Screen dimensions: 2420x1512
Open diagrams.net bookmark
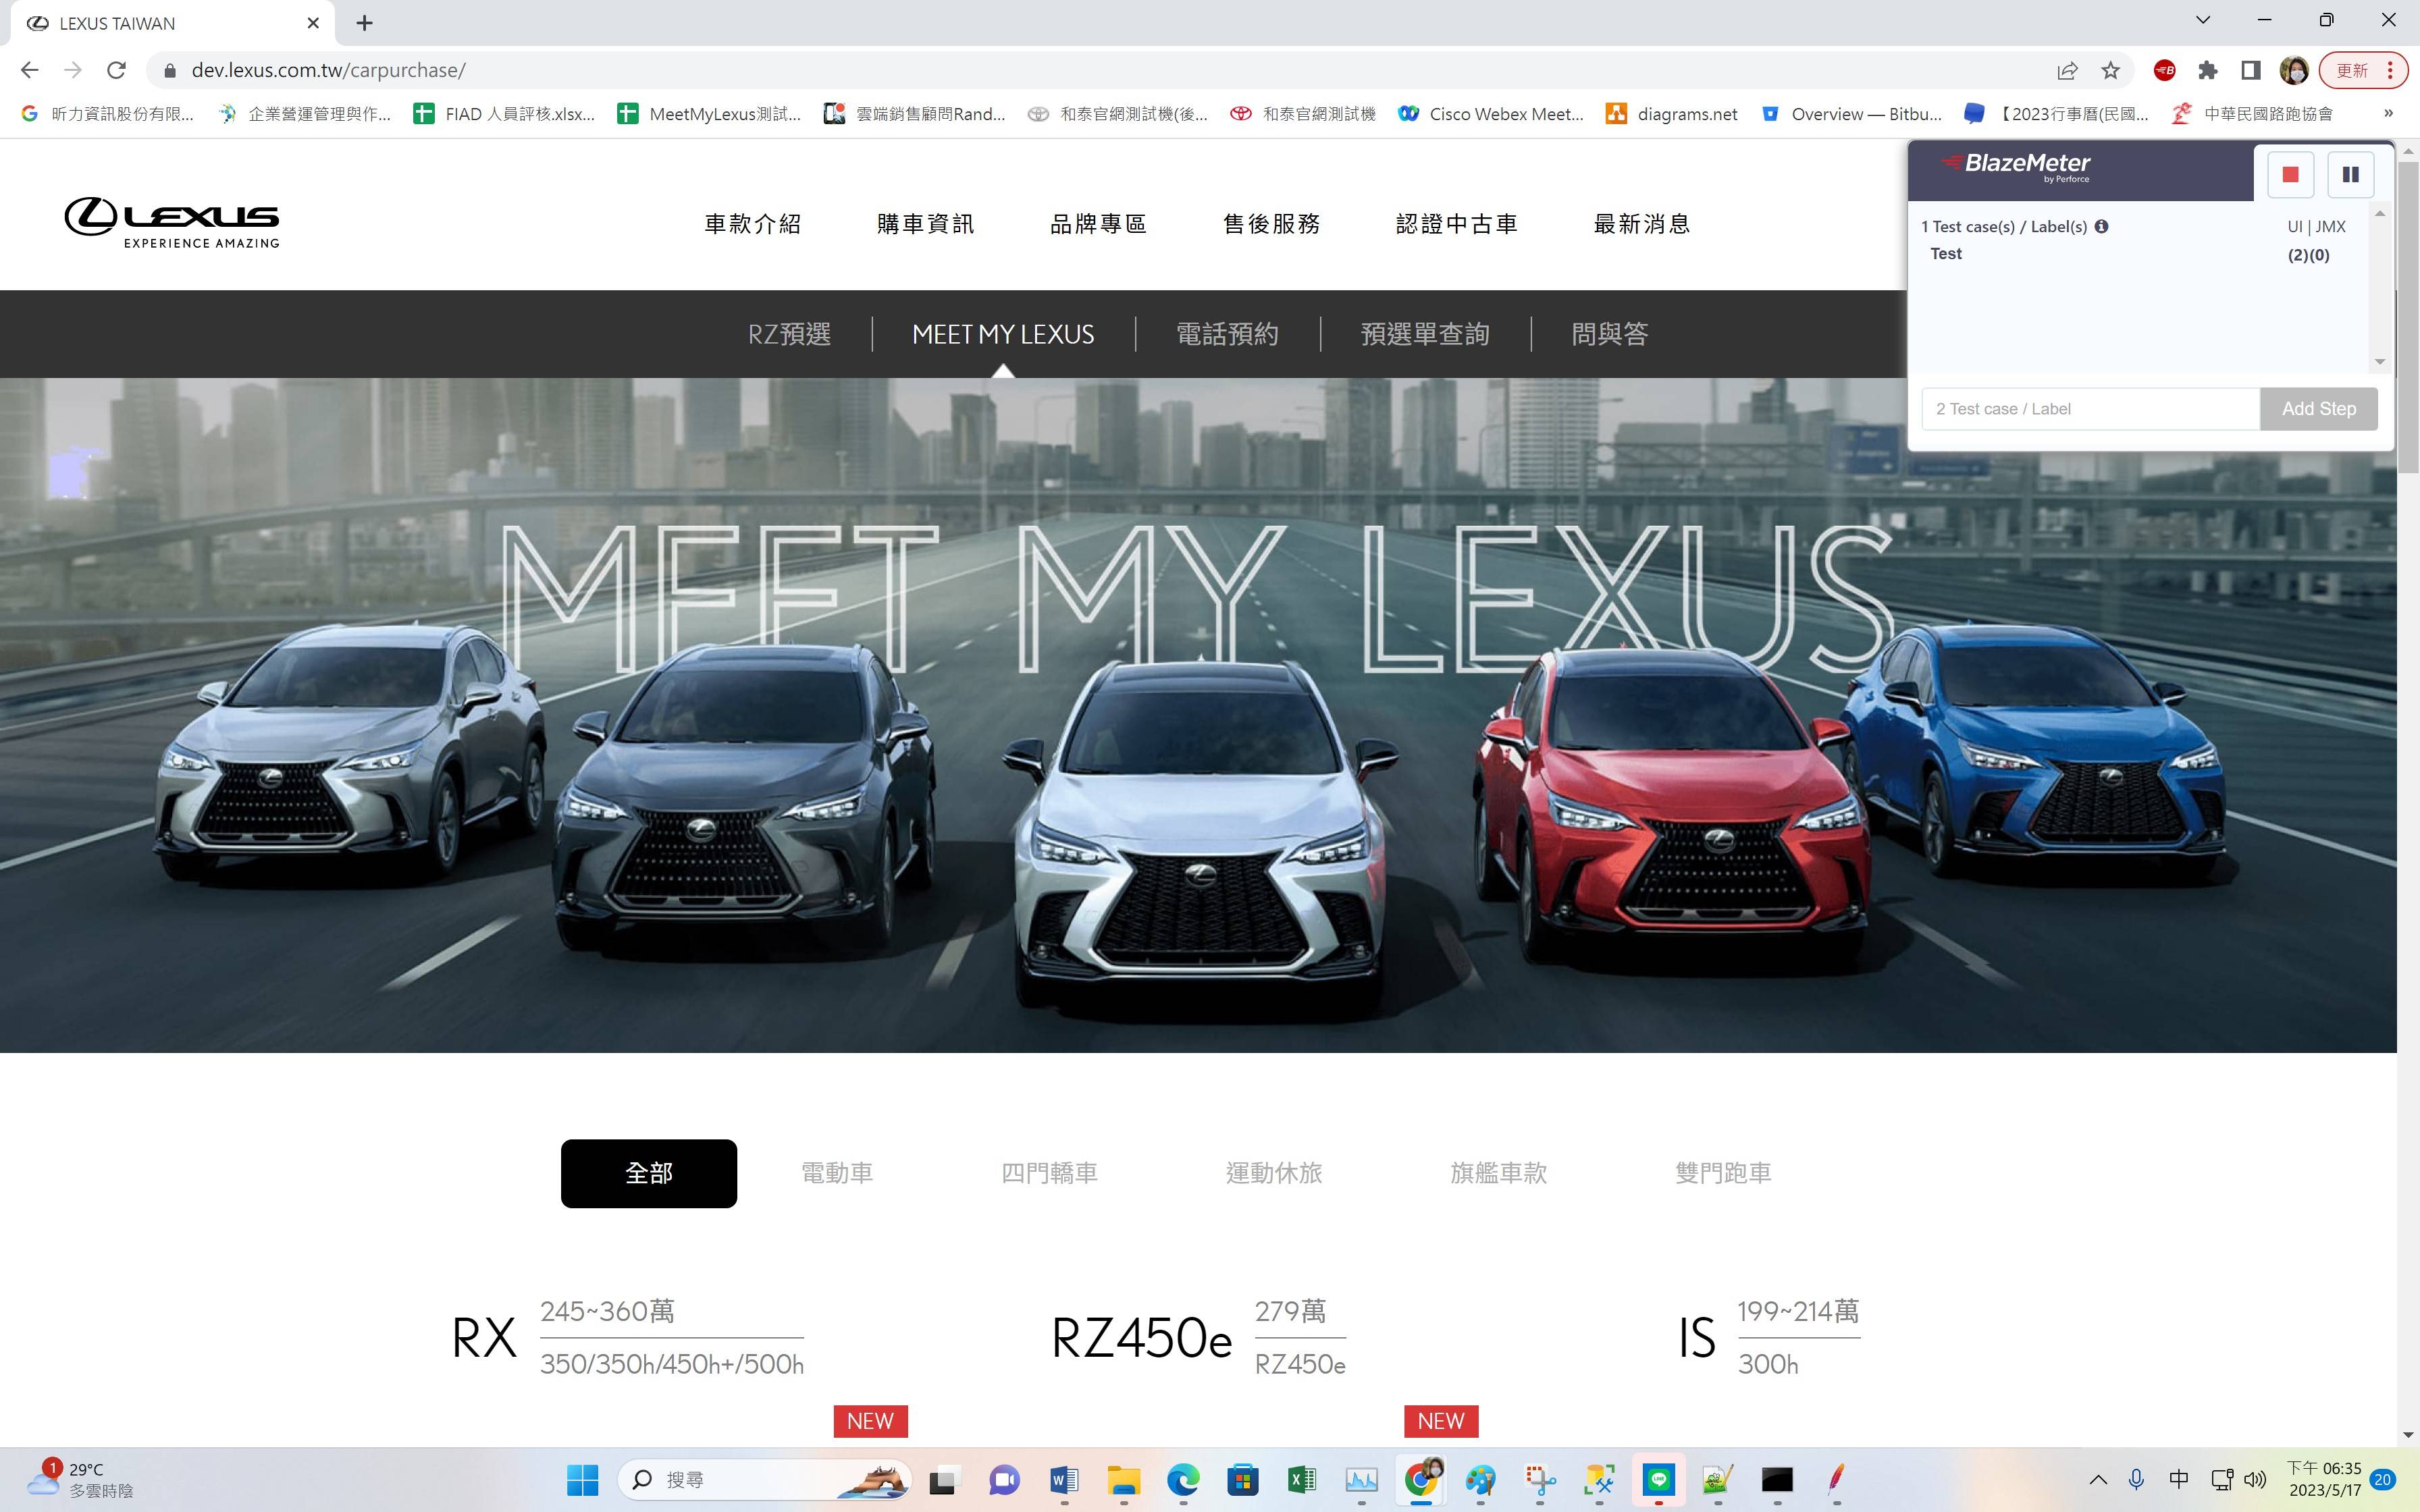pyautogui.click(x=1672, y=114)
